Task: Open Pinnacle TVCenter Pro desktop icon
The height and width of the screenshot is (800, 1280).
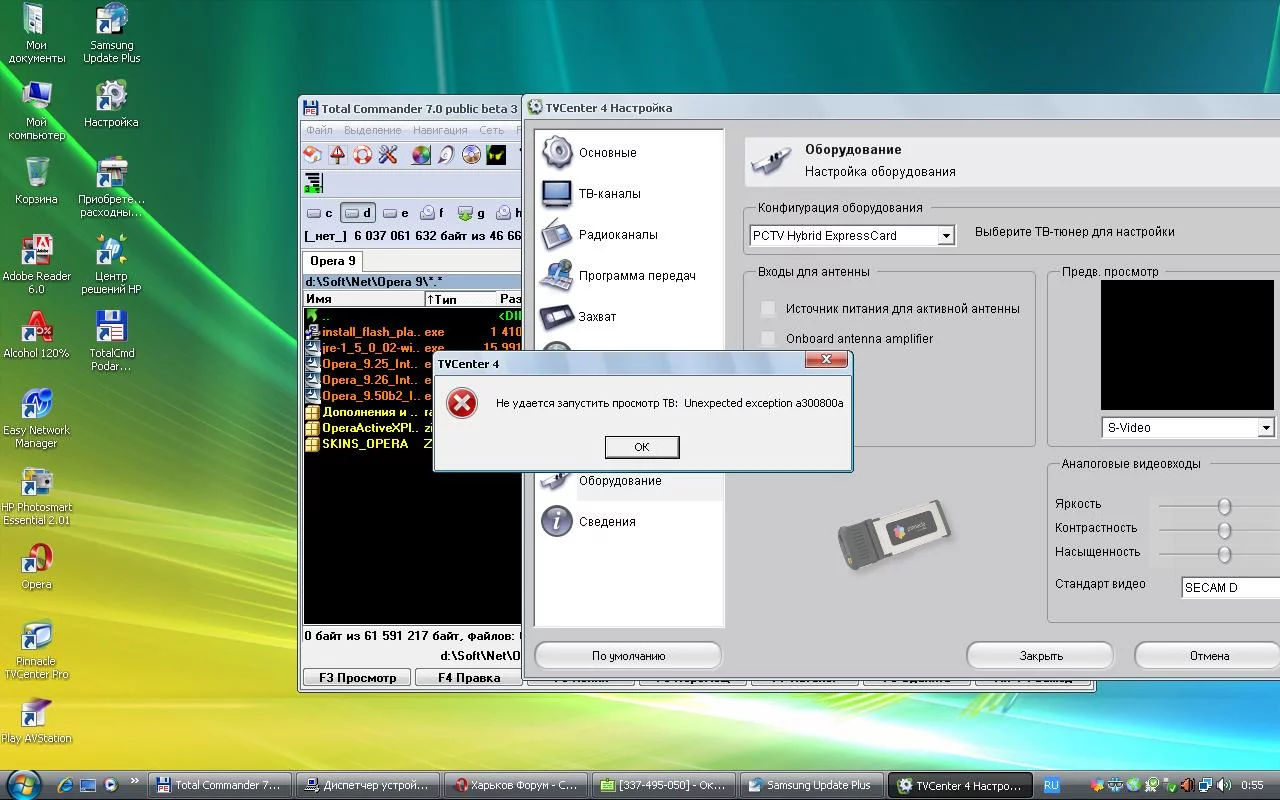Action: [36, 650]
